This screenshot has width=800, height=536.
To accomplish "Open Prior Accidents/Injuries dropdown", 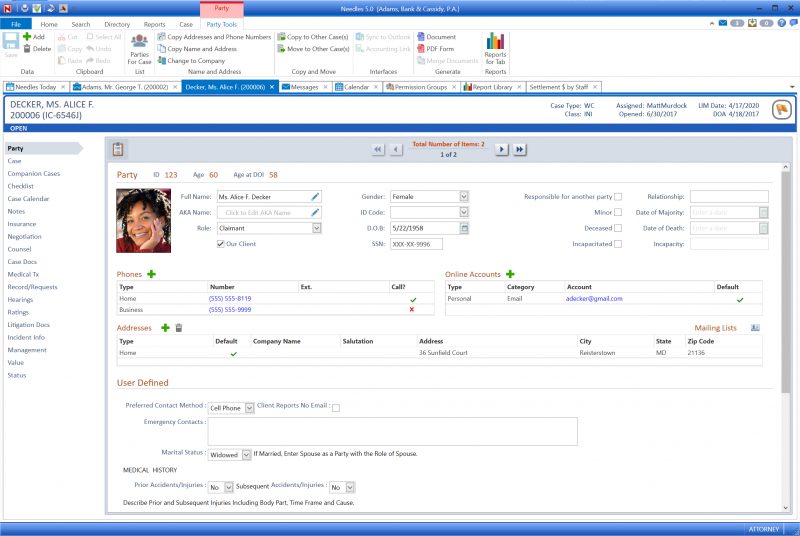I will click(x=229, y=488).
